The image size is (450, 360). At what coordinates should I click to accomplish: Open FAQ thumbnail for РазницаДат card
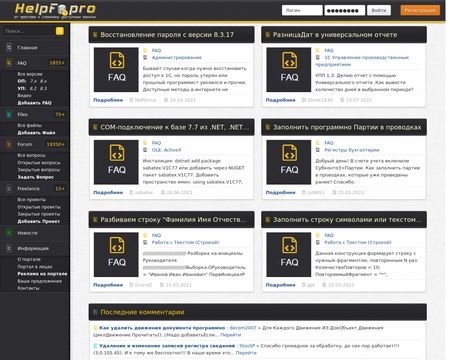coord(289,70)
